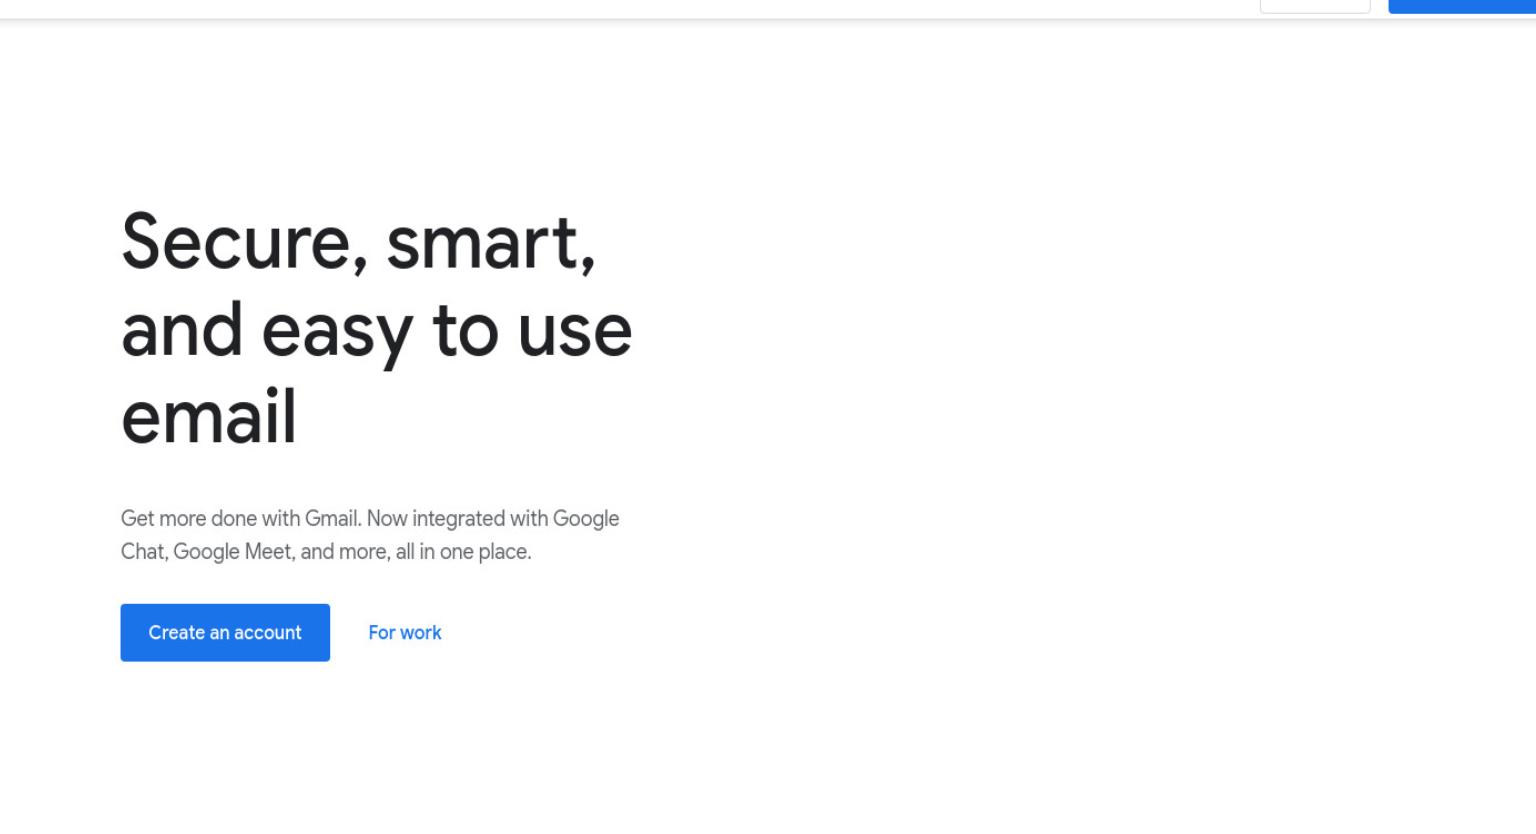The image size is (1536, 834).
Task: Click the 'and easy to use' headline line
Action: [377, 331]
